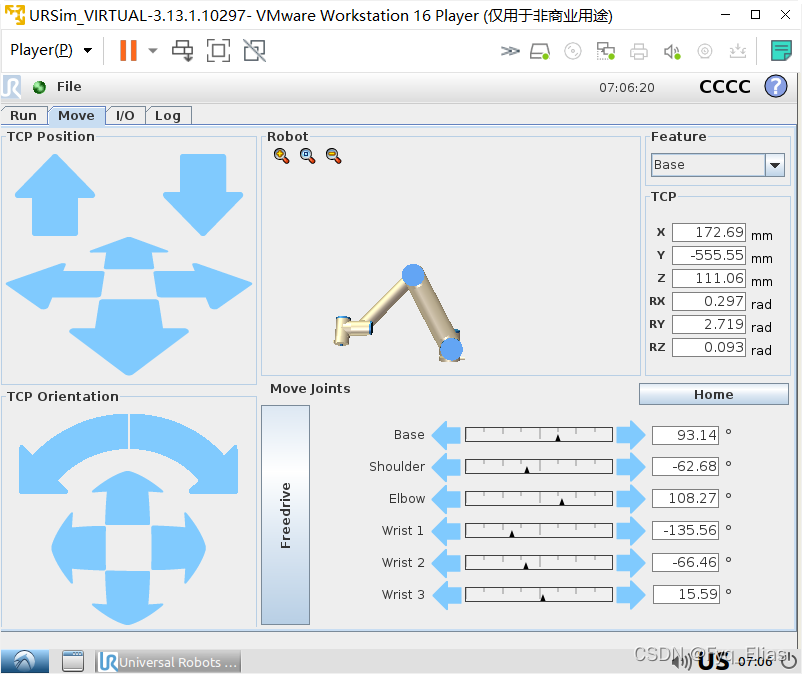
Task: Click the VMware printer device icon
Action: [639, 51]
